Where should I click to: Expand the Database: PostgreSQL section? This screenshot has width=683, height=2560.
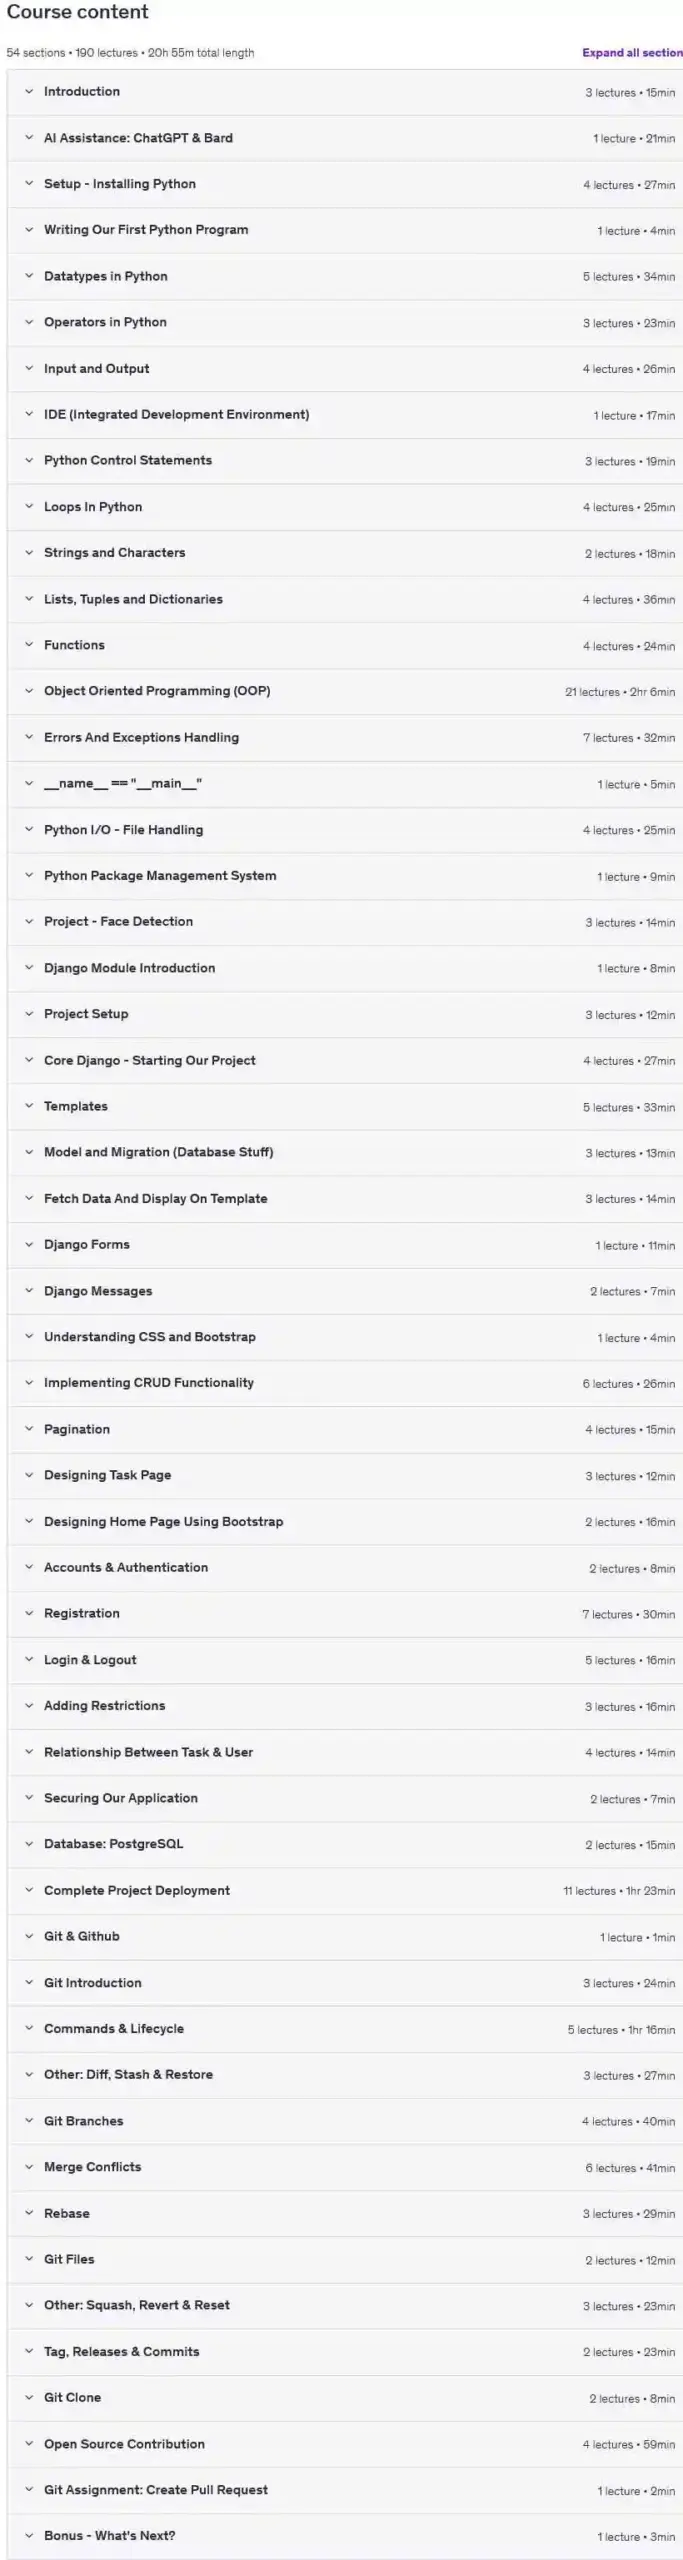pyautogui.click(x=345, y=1844)
